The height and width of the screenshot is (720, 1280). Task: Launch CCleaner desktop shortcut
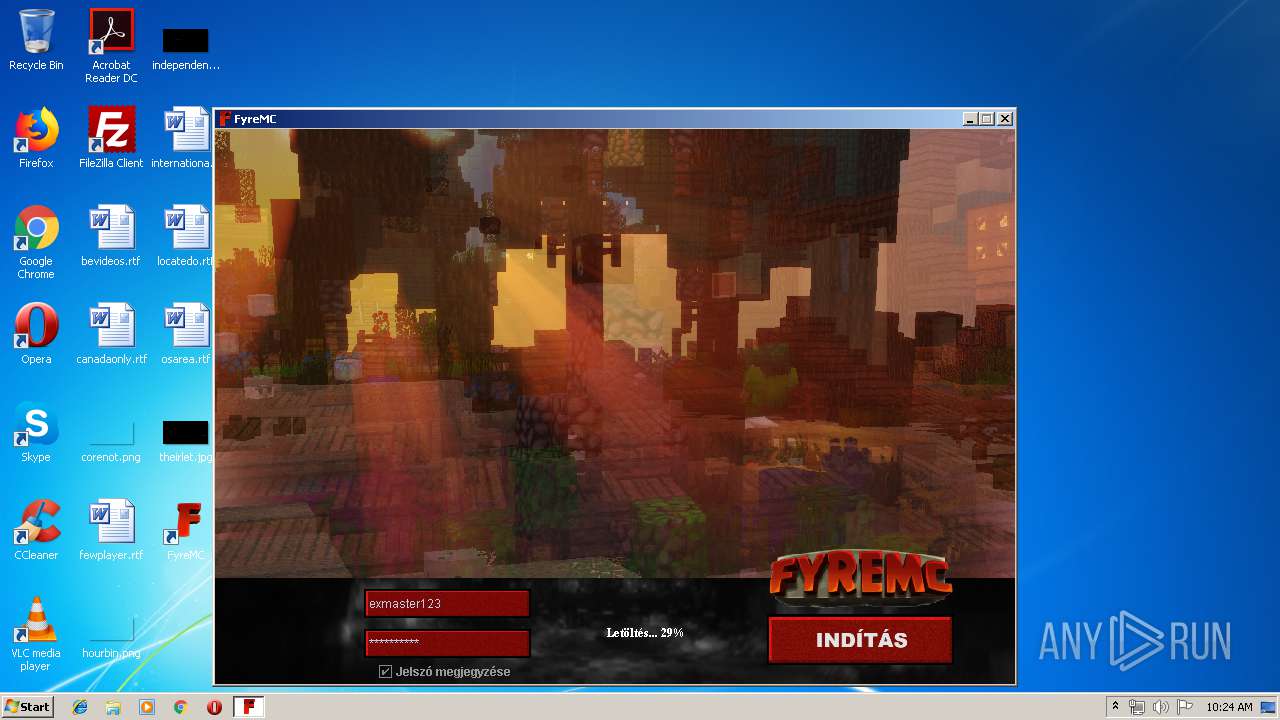point(36,530)
